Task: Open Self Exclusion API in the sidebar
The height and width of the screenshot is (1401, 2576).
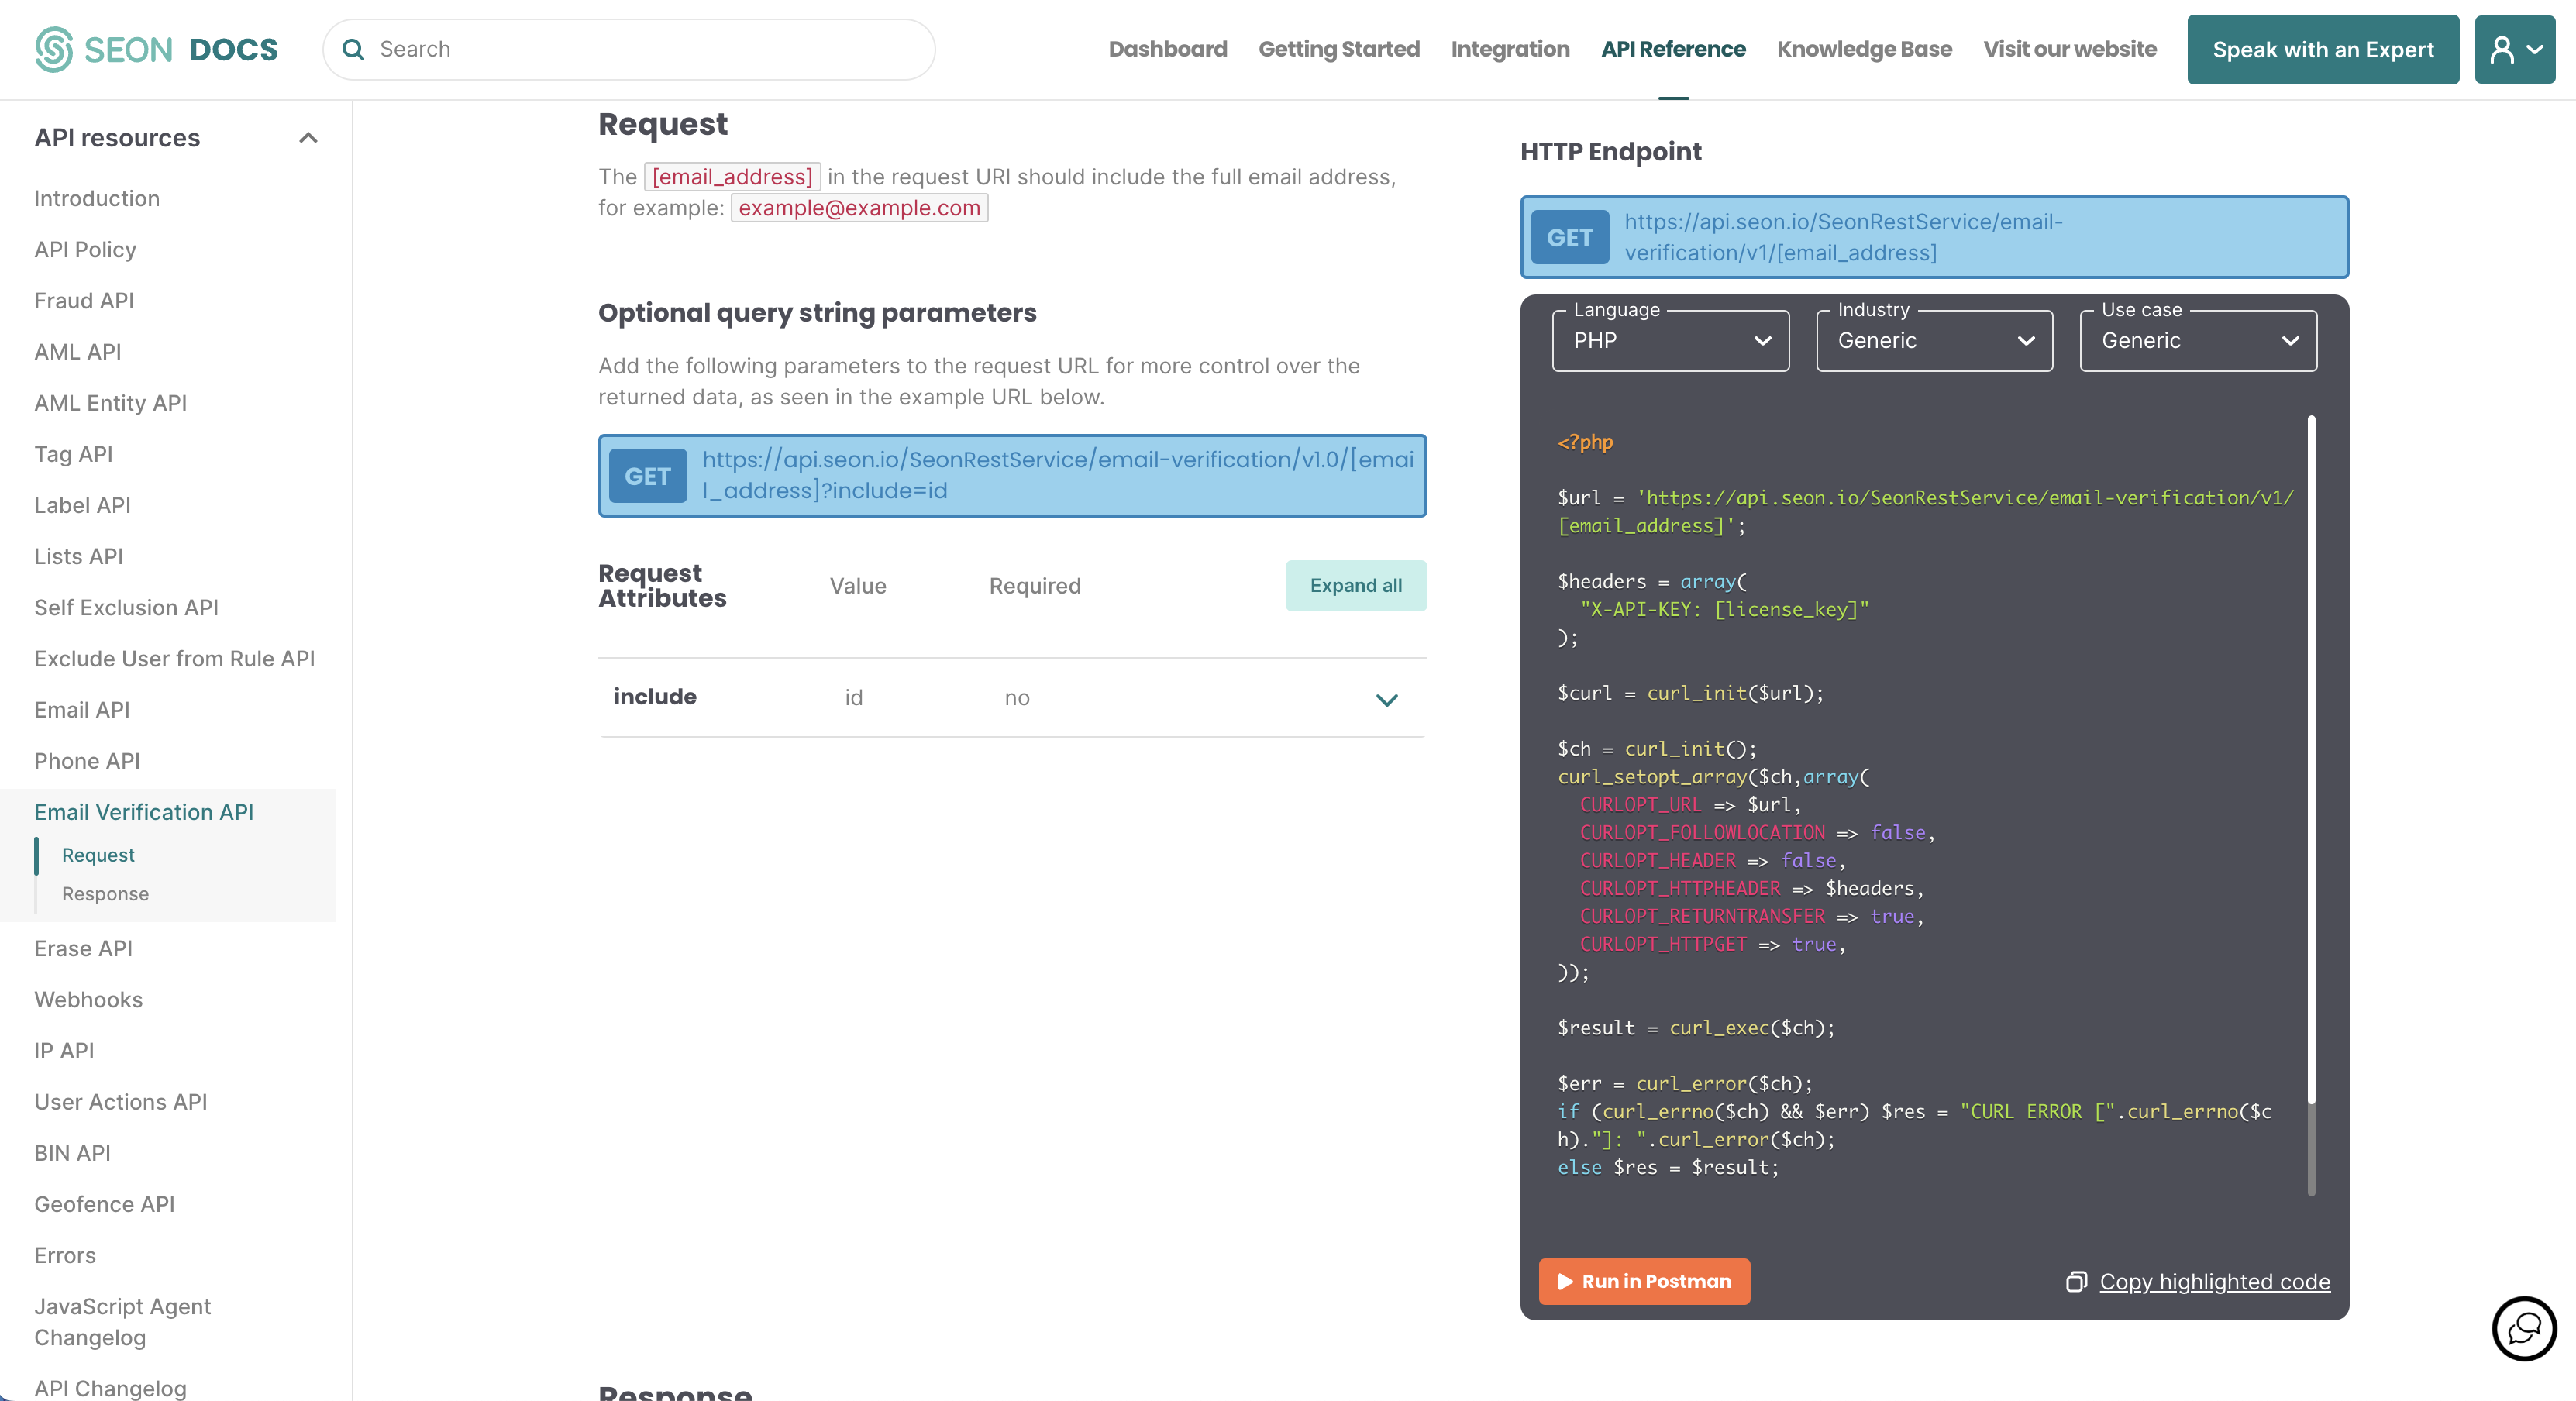Action: pos(126,607)
